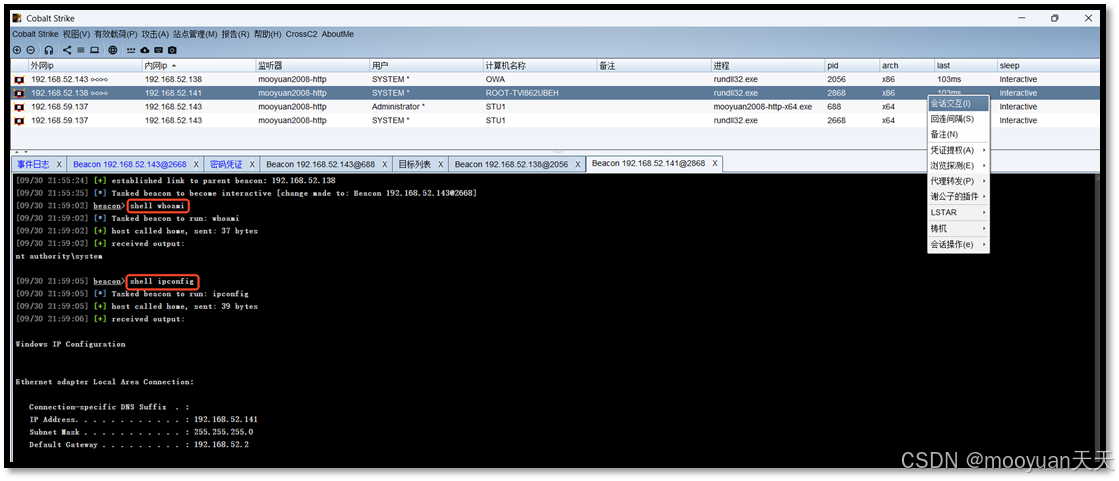Expand the LSTAR submenu
The image size is (1119, 481).
tap(958, 212)
